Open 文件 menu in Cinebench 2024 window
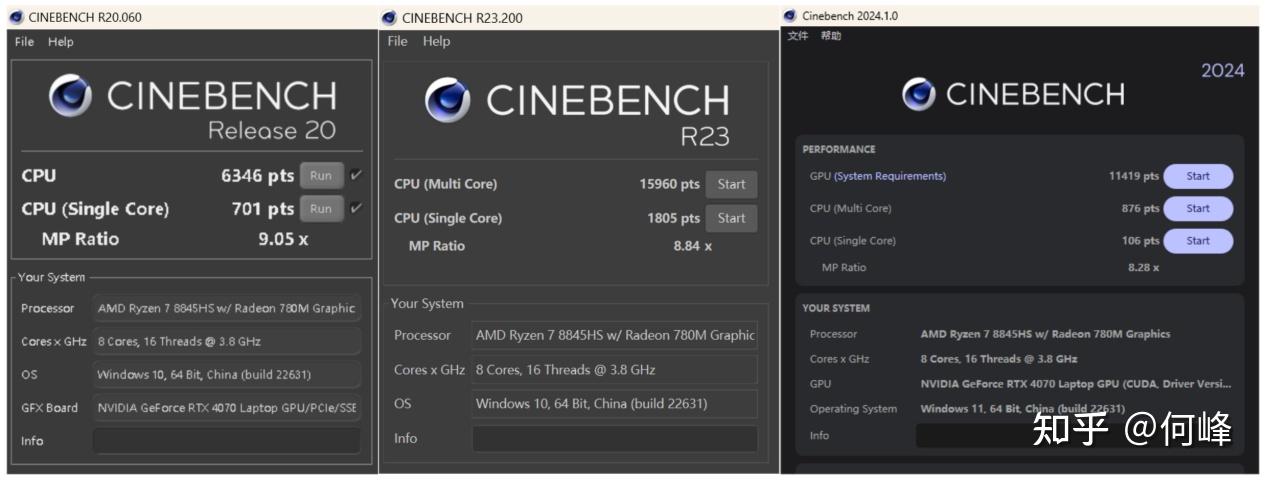The width and height of the screenshot is (1267, 482). tap(797, 36)
